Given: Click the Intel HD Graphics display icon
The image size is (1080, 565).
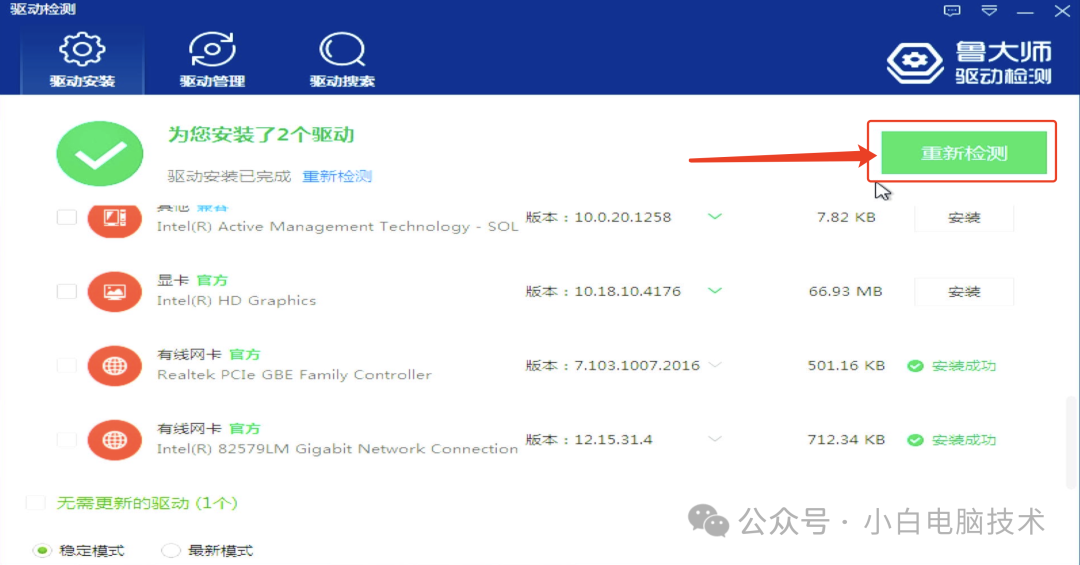Looking at the screenshot, I should pos(114,291).
